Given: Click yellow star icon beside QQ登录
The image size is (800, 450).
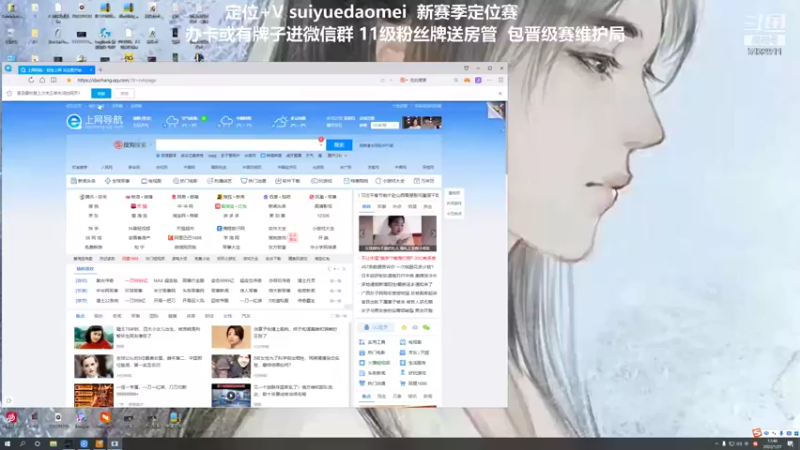Looking at the screenshot, I should (x=404, y=328).
